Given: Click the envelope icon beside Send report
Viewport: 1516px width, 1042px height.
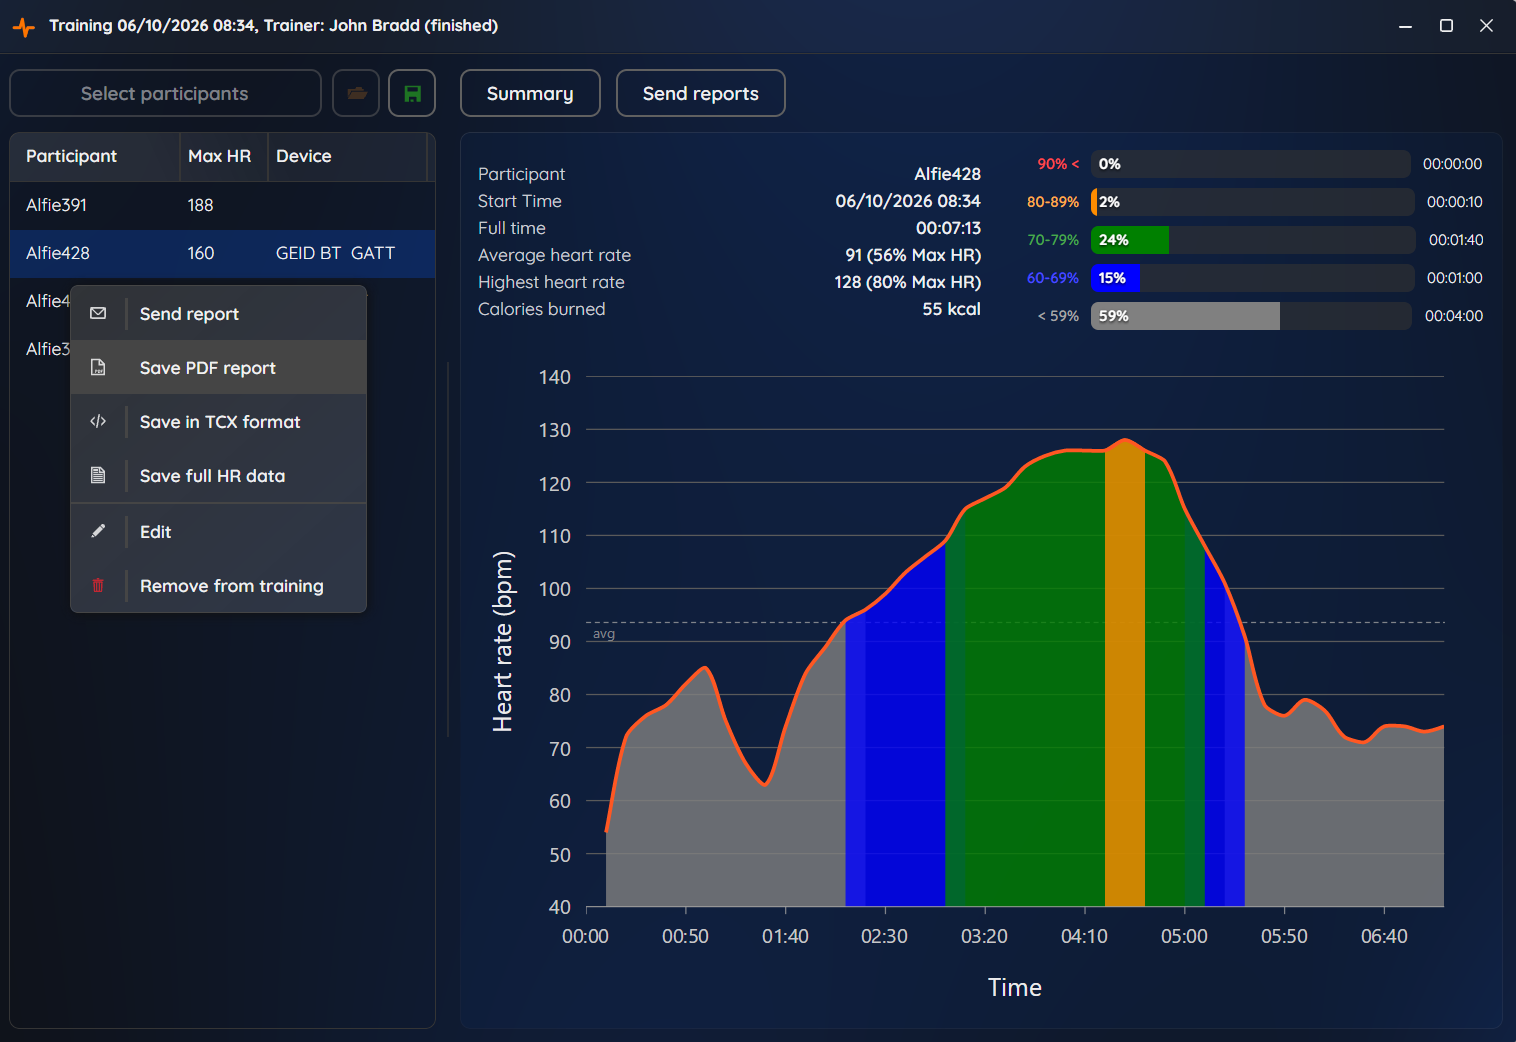Looking at the screenshot, I should [98, 314].
